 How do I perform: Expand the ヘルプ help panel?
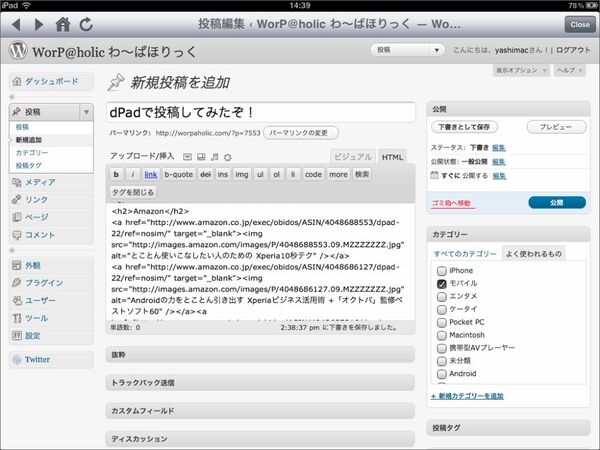click(569, 70)
